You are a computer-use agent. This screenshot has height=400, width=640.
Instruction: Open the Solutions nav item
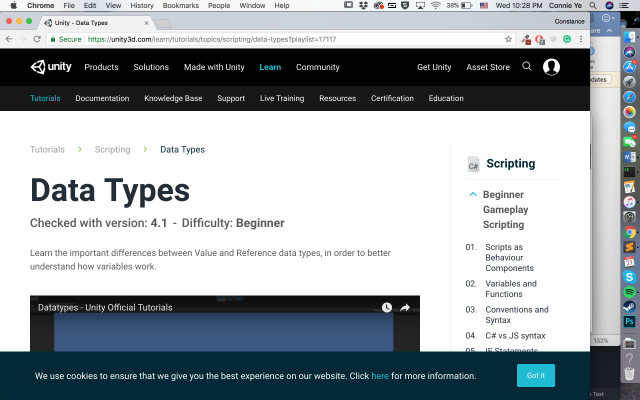(x=151, y=67)
